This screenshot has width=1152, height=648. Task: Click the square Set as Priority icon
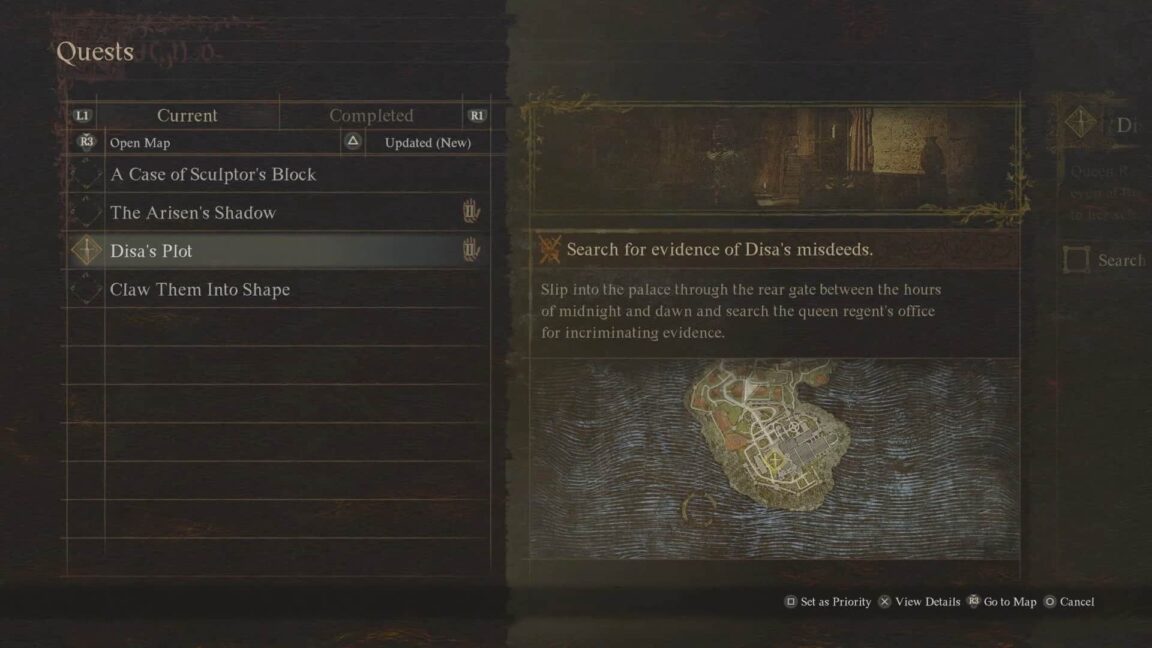[791, 602]
